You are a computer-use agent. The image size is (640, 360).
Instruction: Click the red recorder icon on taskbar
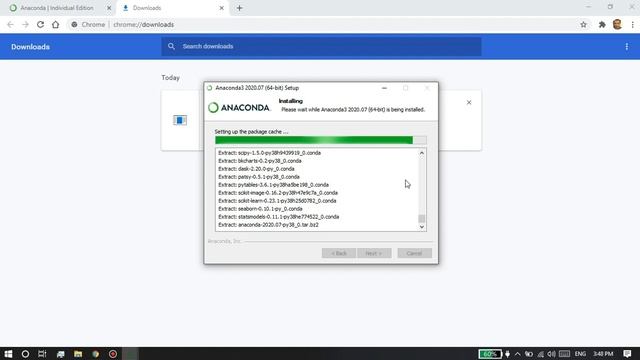113,354
